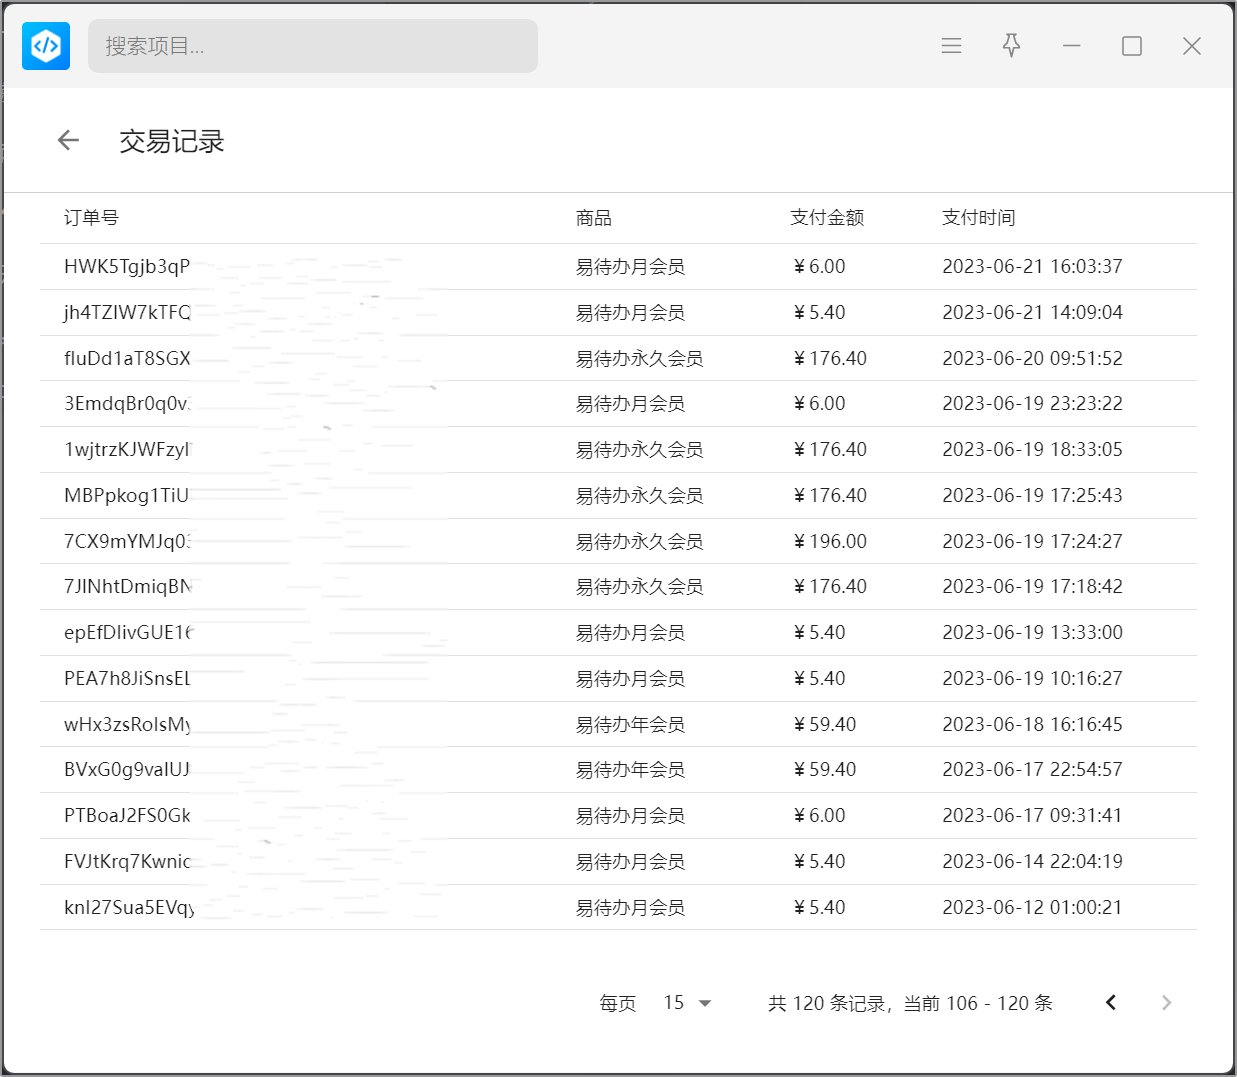Click 易待办年会员 in the 2023-06-18 row
Viewport: 1237px width, 1077px height.
click(630, 725)
